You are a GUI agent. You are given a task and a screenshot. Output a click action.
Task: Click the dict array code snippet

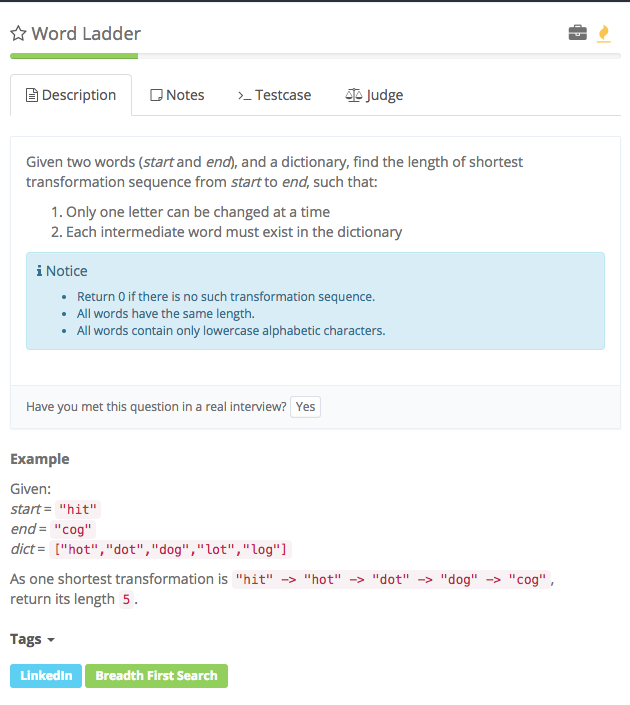[172, 549]
